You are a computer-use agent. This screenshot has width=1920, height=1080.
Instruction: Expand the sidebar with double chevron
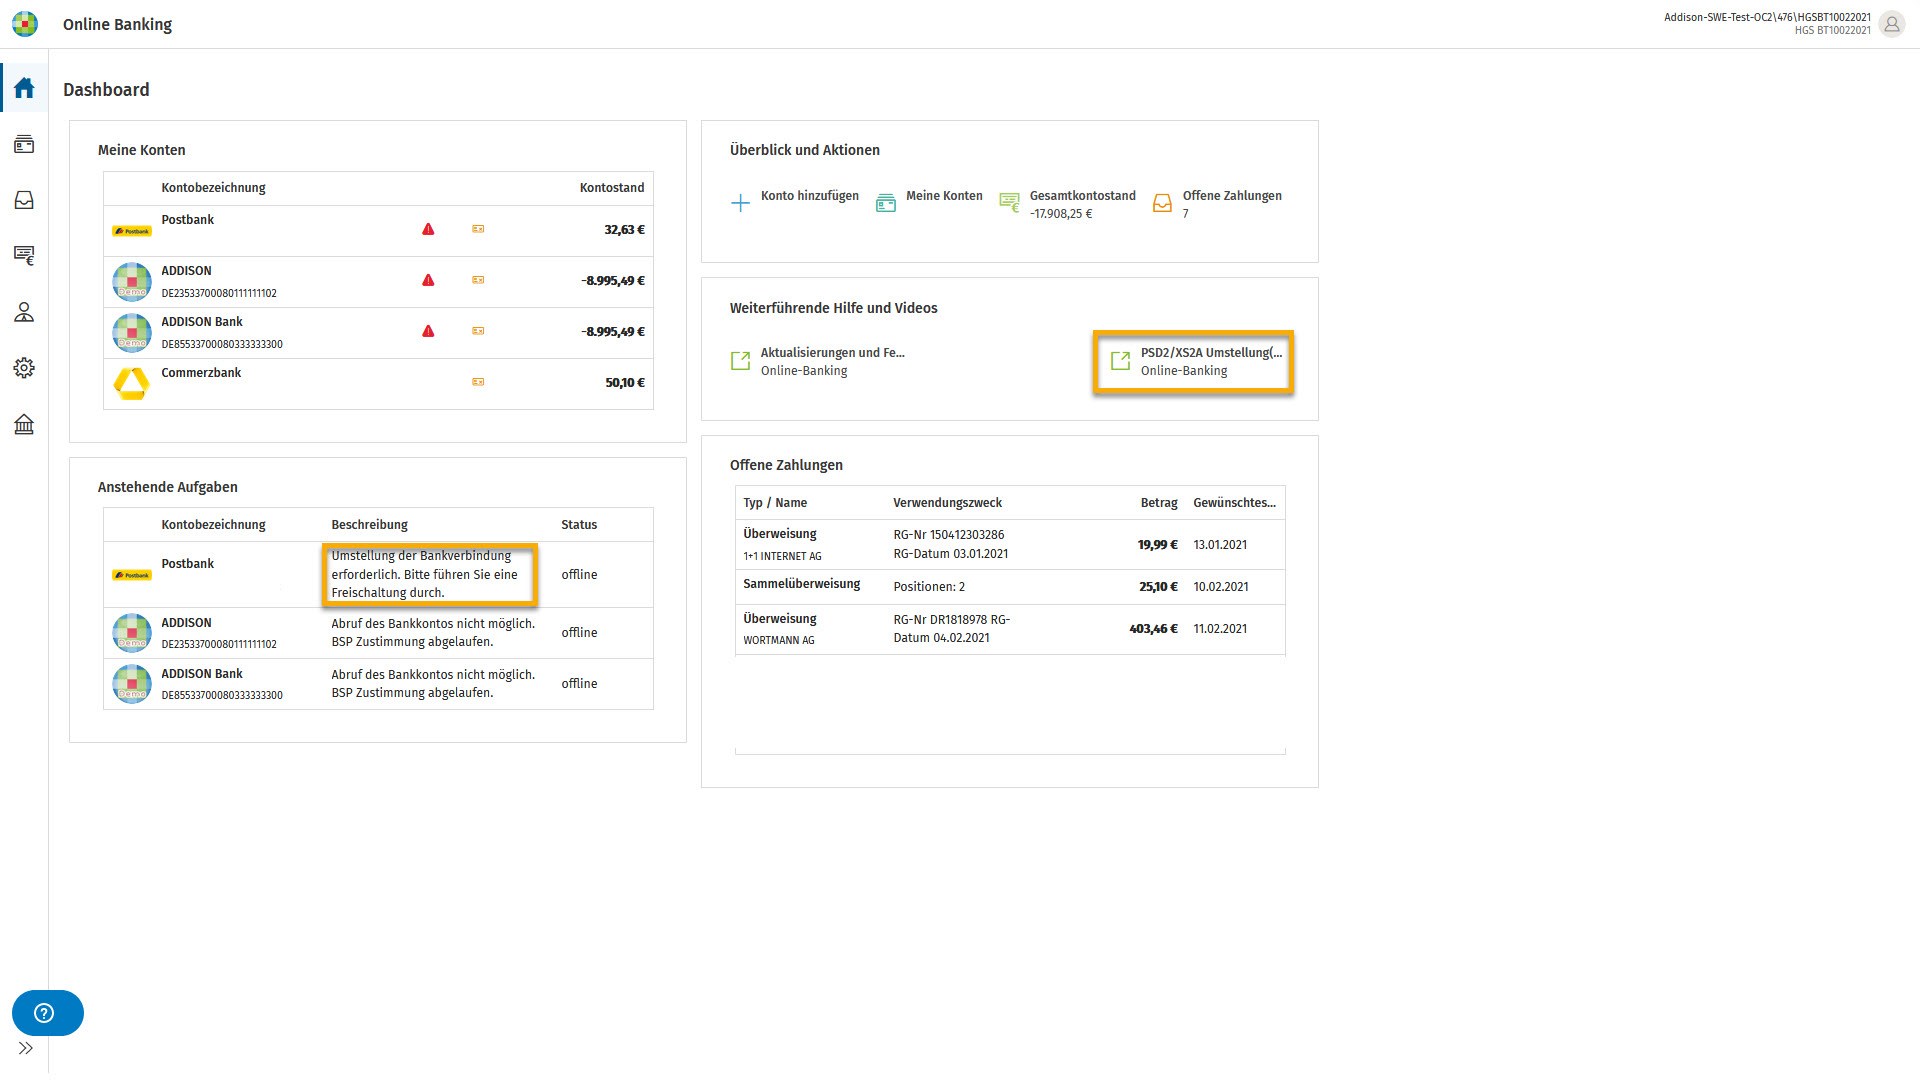26,1048
